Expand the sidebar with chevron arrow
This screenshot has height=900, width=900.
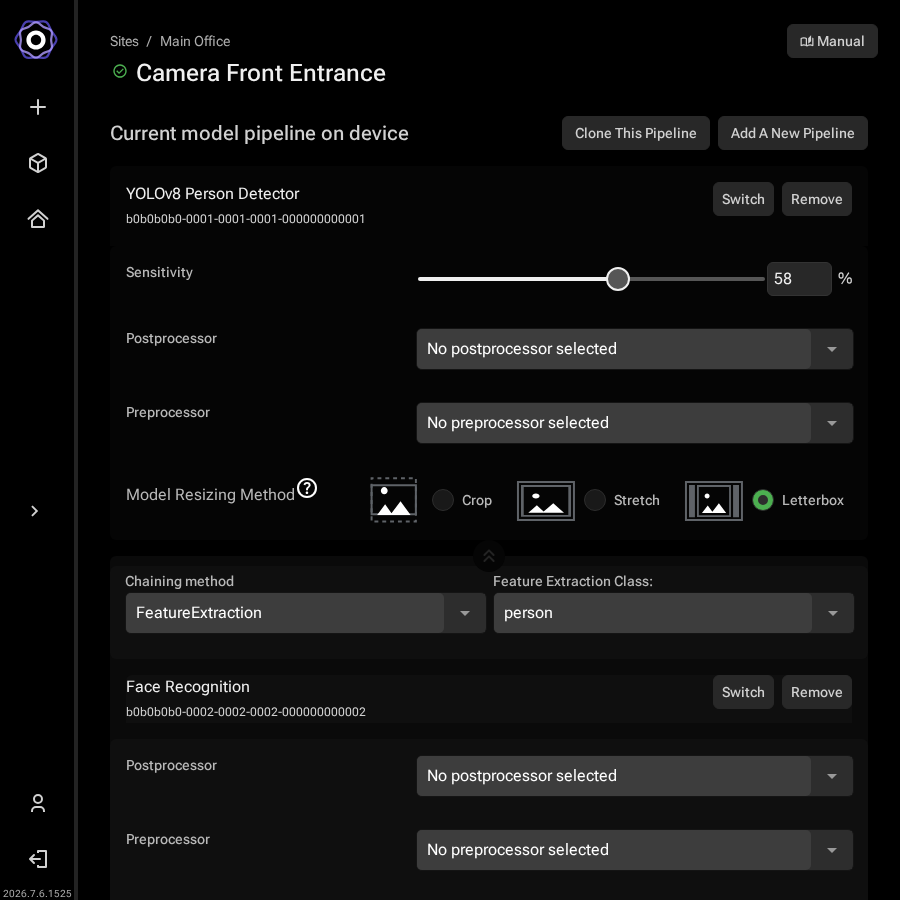pos(34,511)
